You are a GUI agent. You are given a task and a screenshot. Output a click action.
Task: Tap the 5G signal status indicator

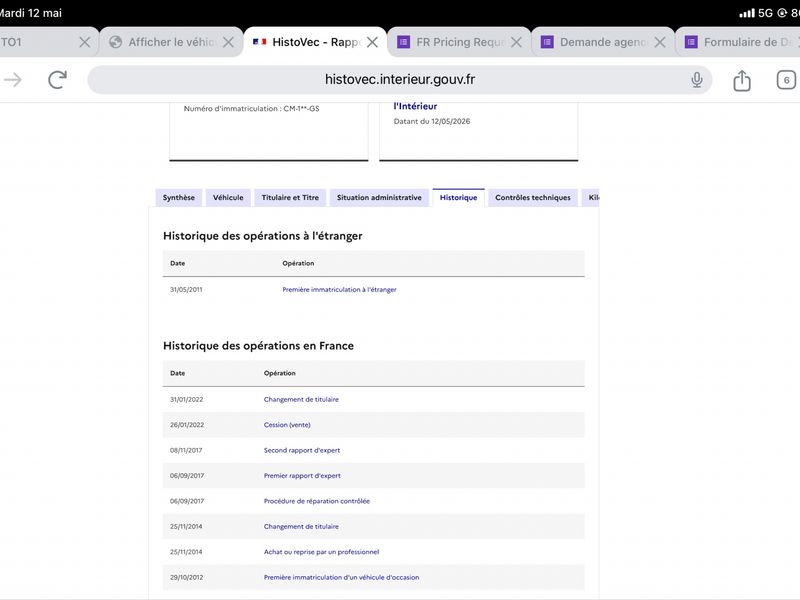(x=765, y=13)
